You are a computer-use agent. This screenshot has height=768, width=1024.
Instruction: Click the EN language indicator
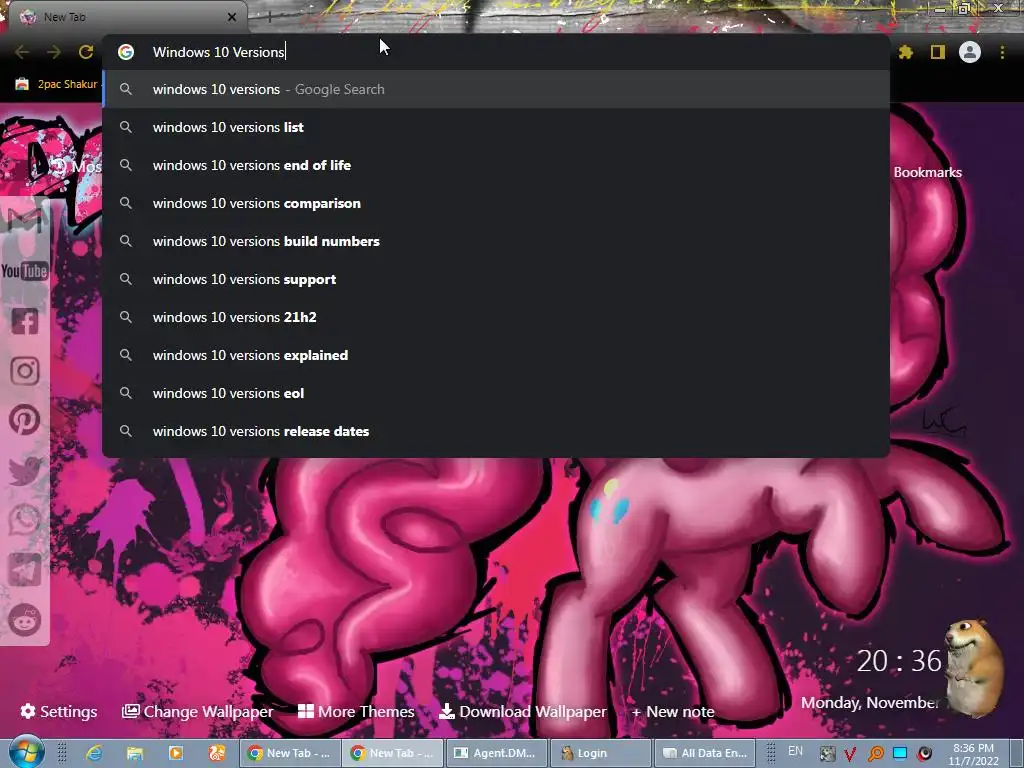[x=795, y=751]
